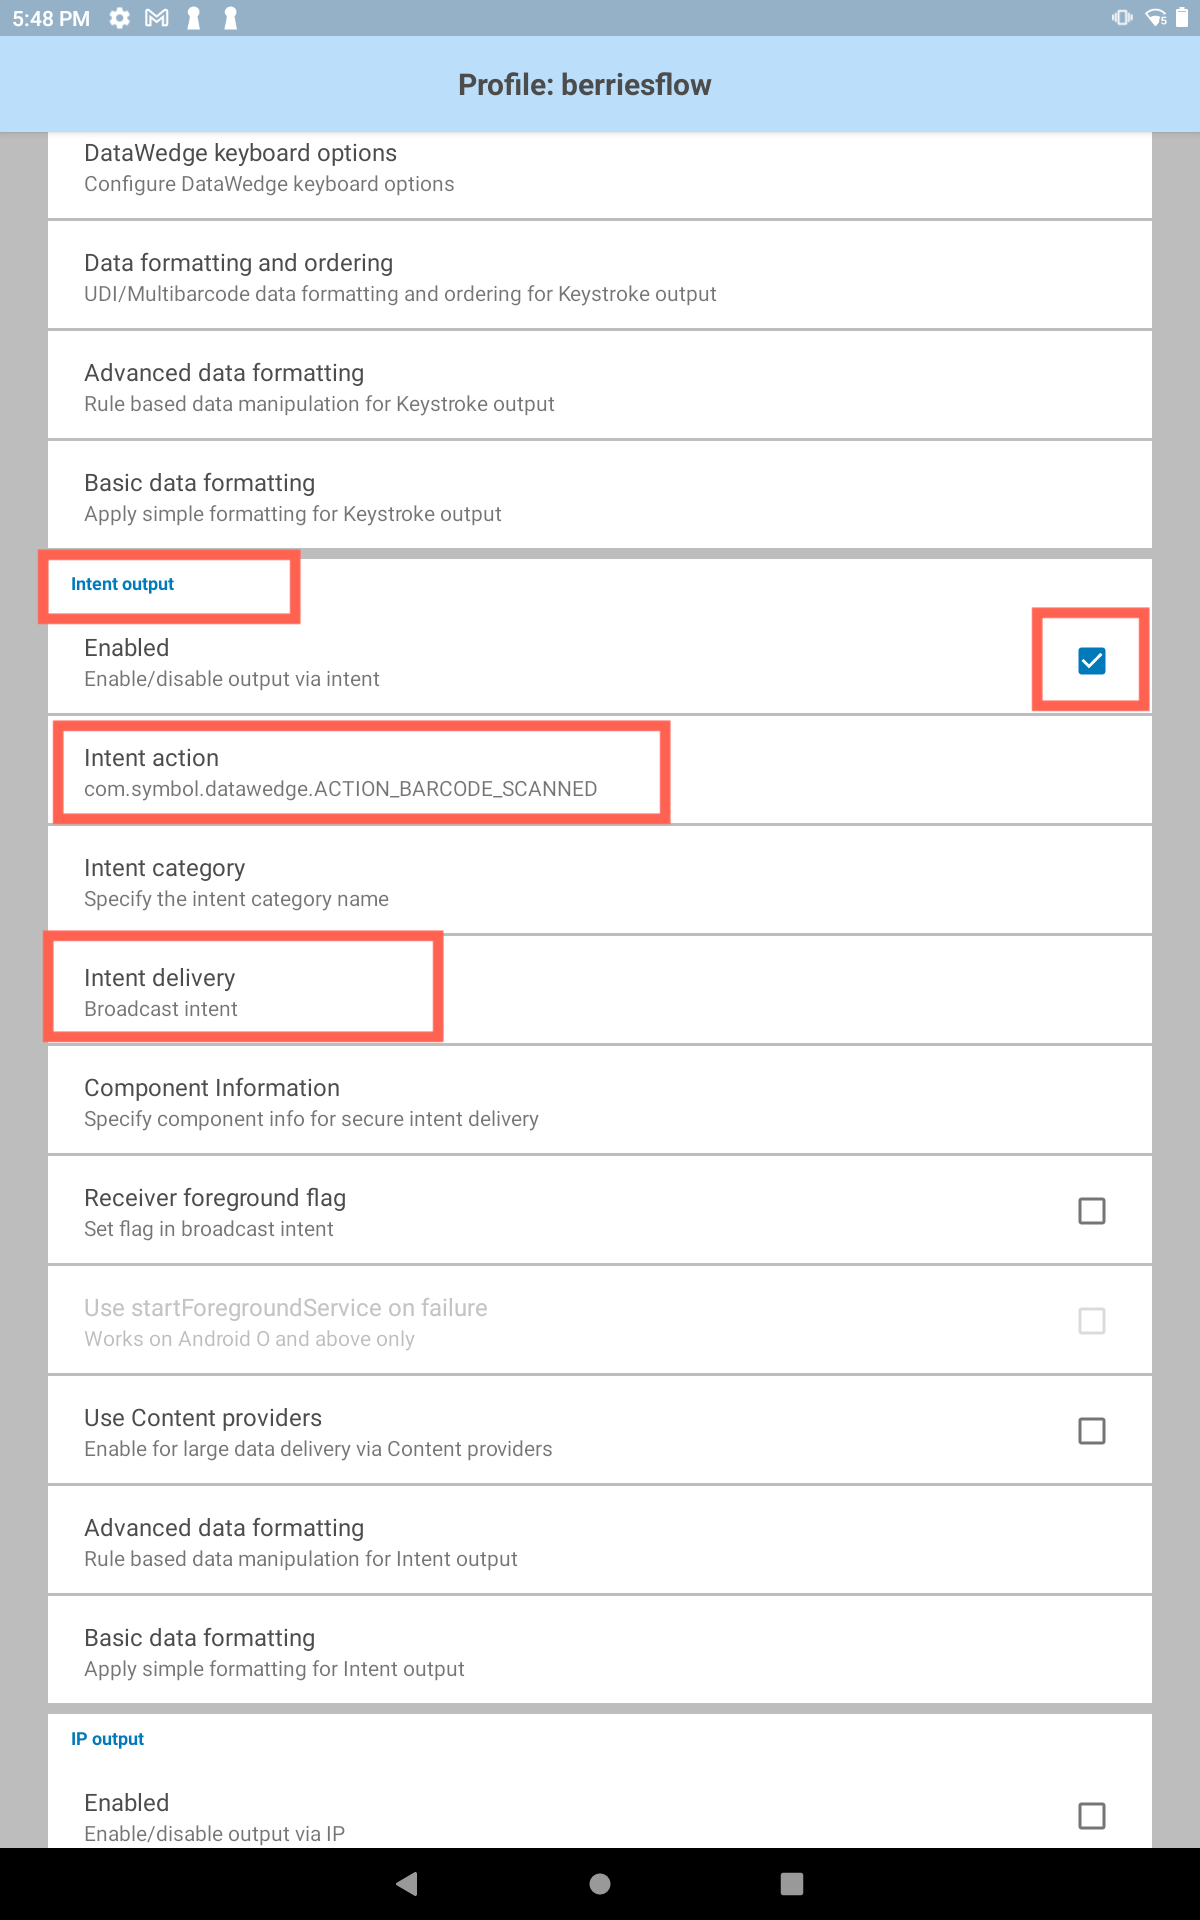Tap the Android home circle icon
Screen dimensions: 1200x1920
coord(600,1884)
